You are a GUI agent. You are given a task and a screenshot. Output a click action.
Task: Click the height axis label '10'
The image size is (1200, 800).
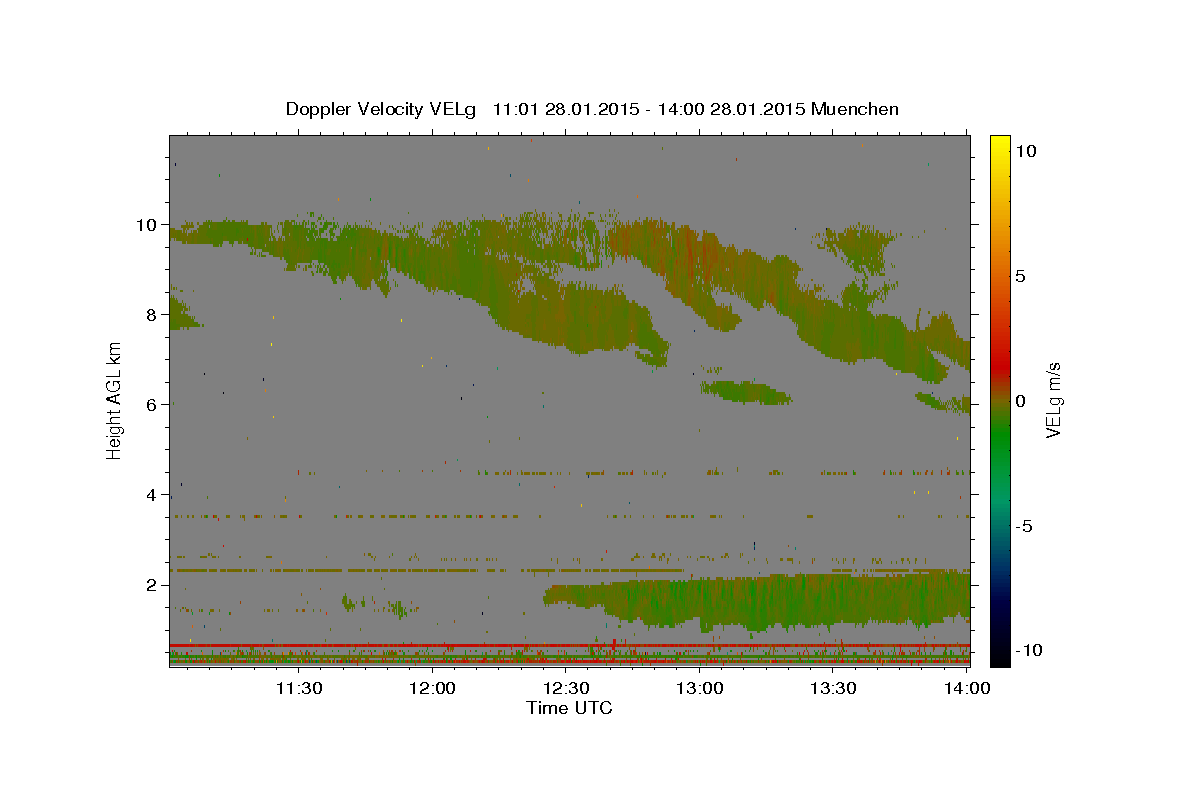(x=149, y=224)
